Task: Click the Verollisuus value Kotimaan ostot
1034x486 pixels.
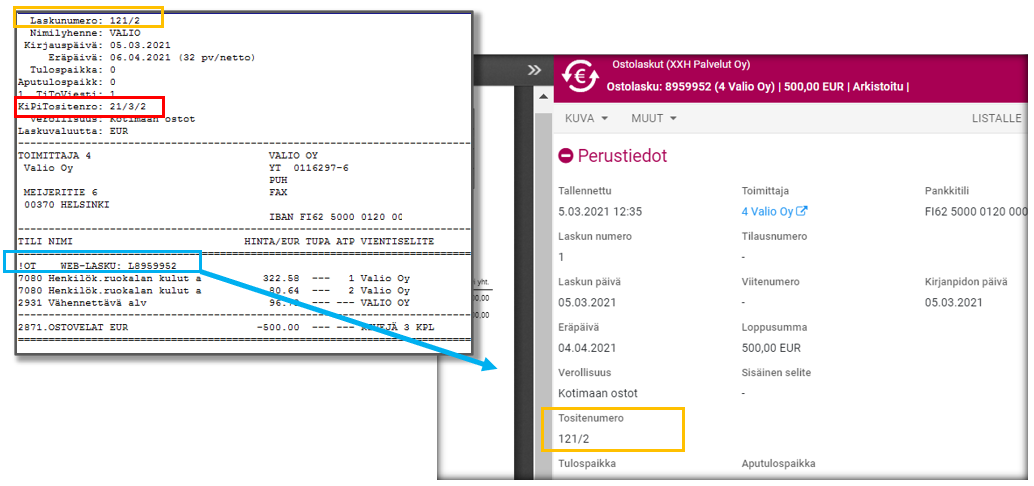Action: (598, 393)
